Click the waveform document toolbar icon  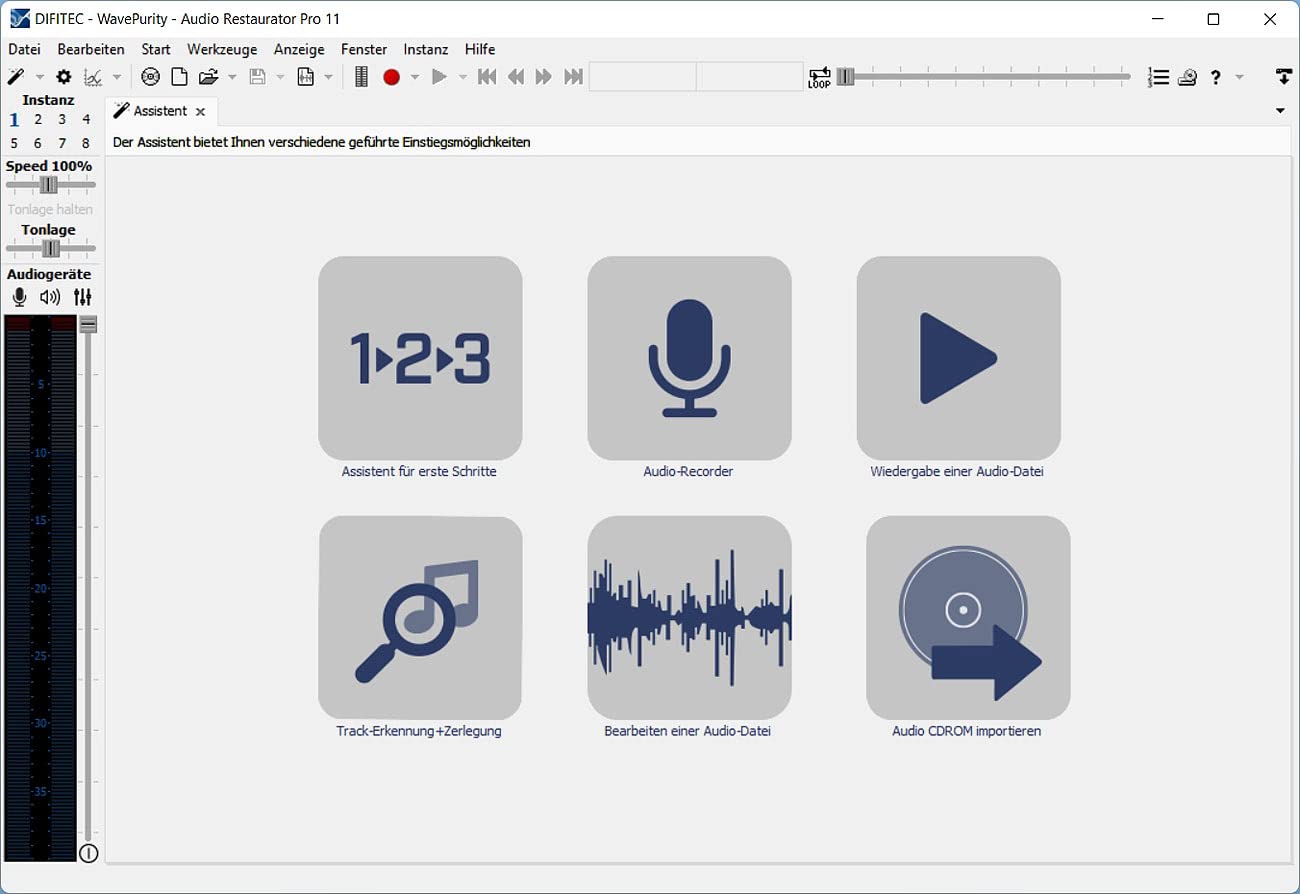pos(306,77)
